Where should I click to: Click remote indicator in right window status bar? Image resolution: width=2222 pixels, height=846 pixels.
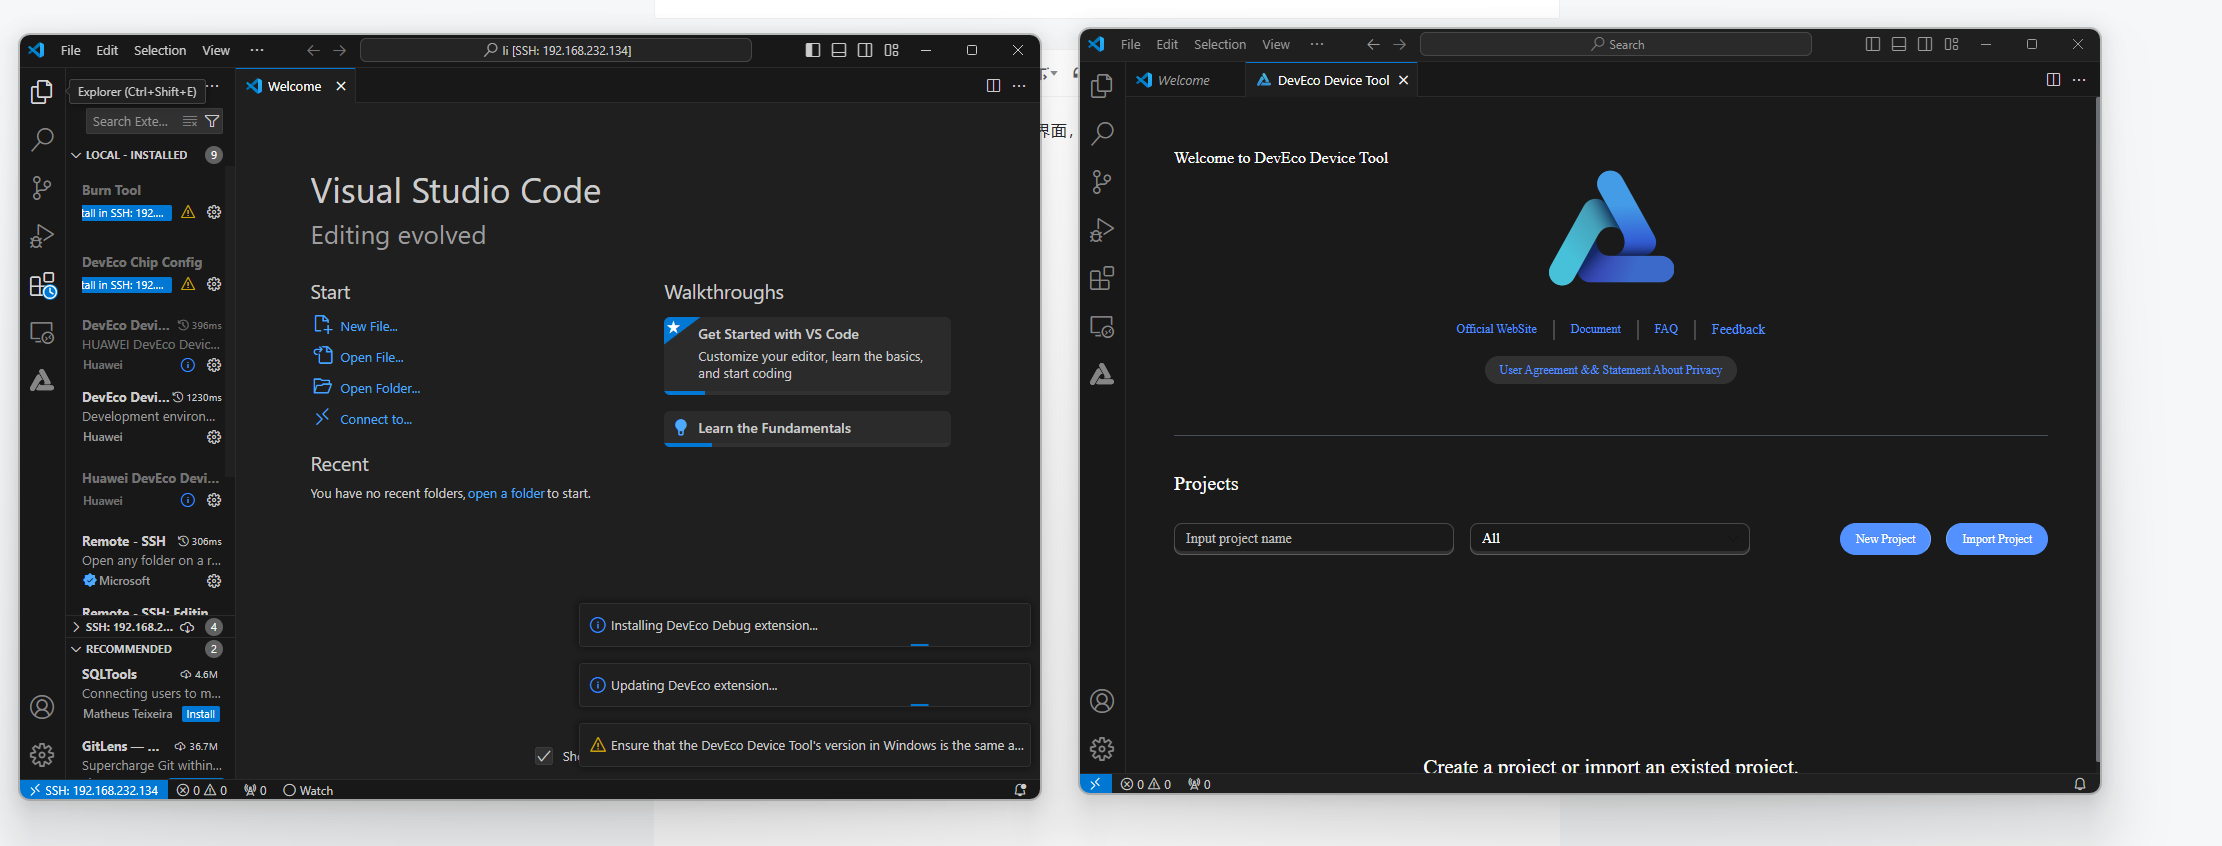click(x=1095, y=784)
